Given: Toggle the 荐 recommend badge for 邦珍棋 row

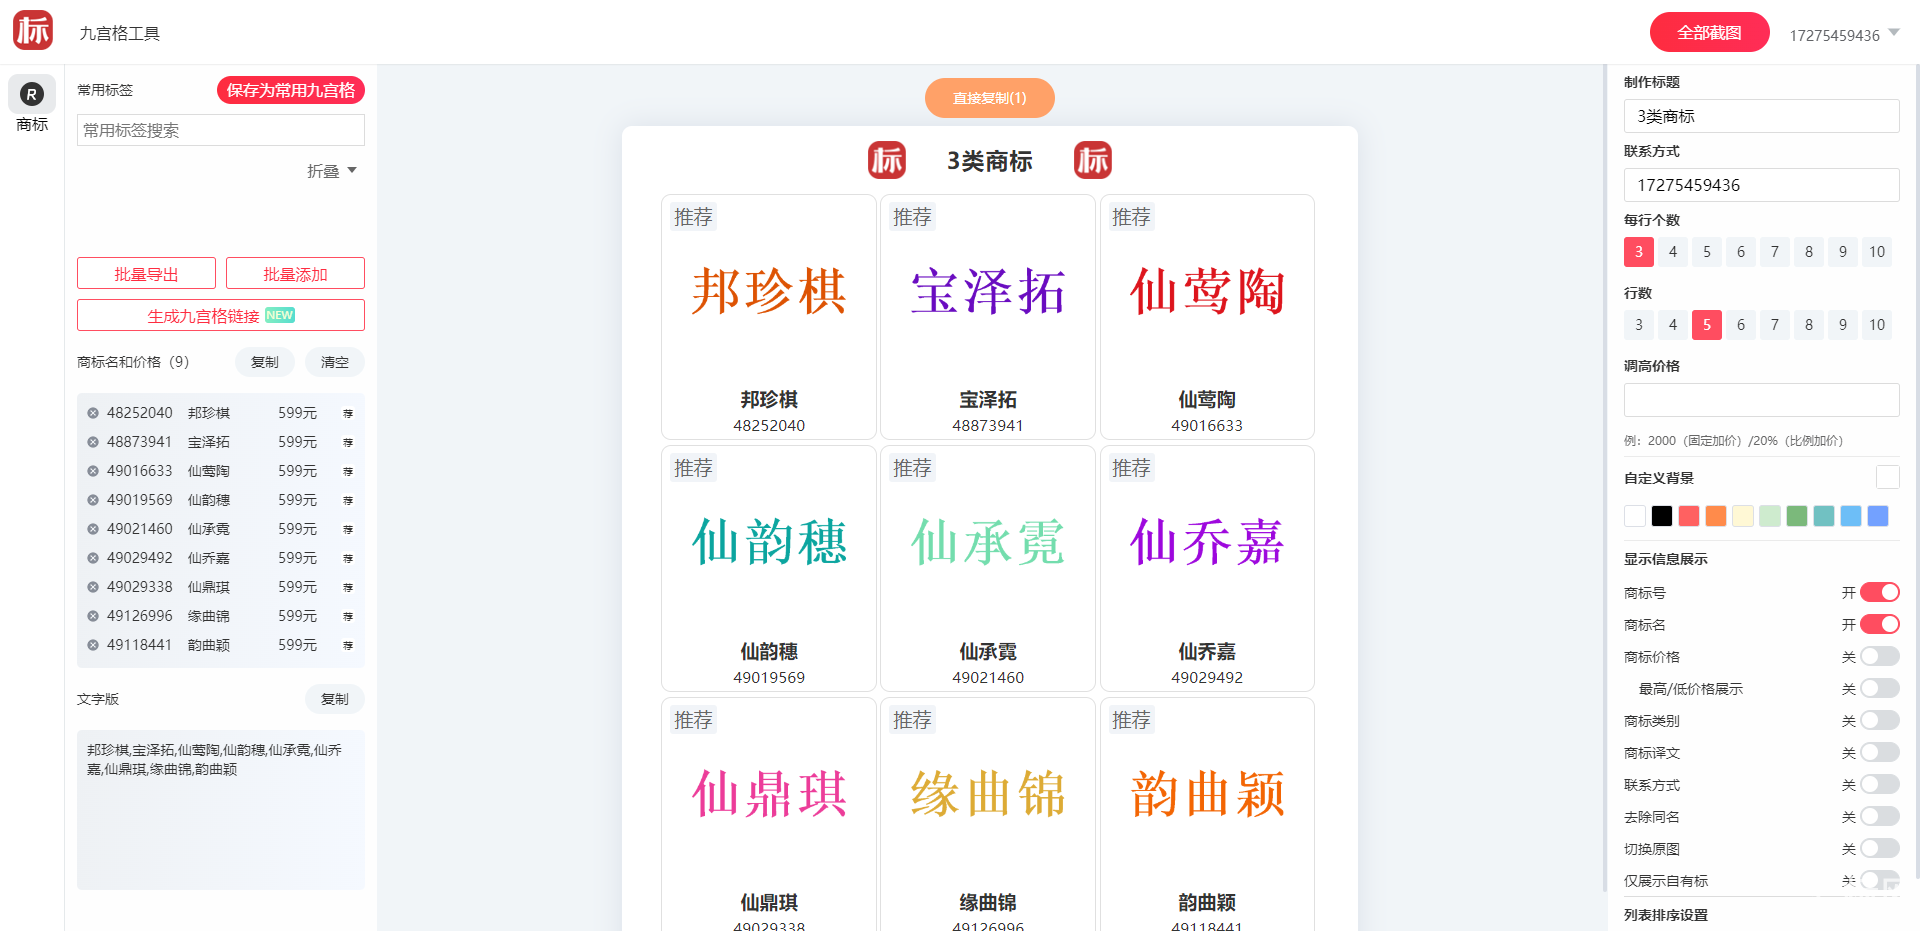Looking at the screenshot, I should click(x=348, y=413).
